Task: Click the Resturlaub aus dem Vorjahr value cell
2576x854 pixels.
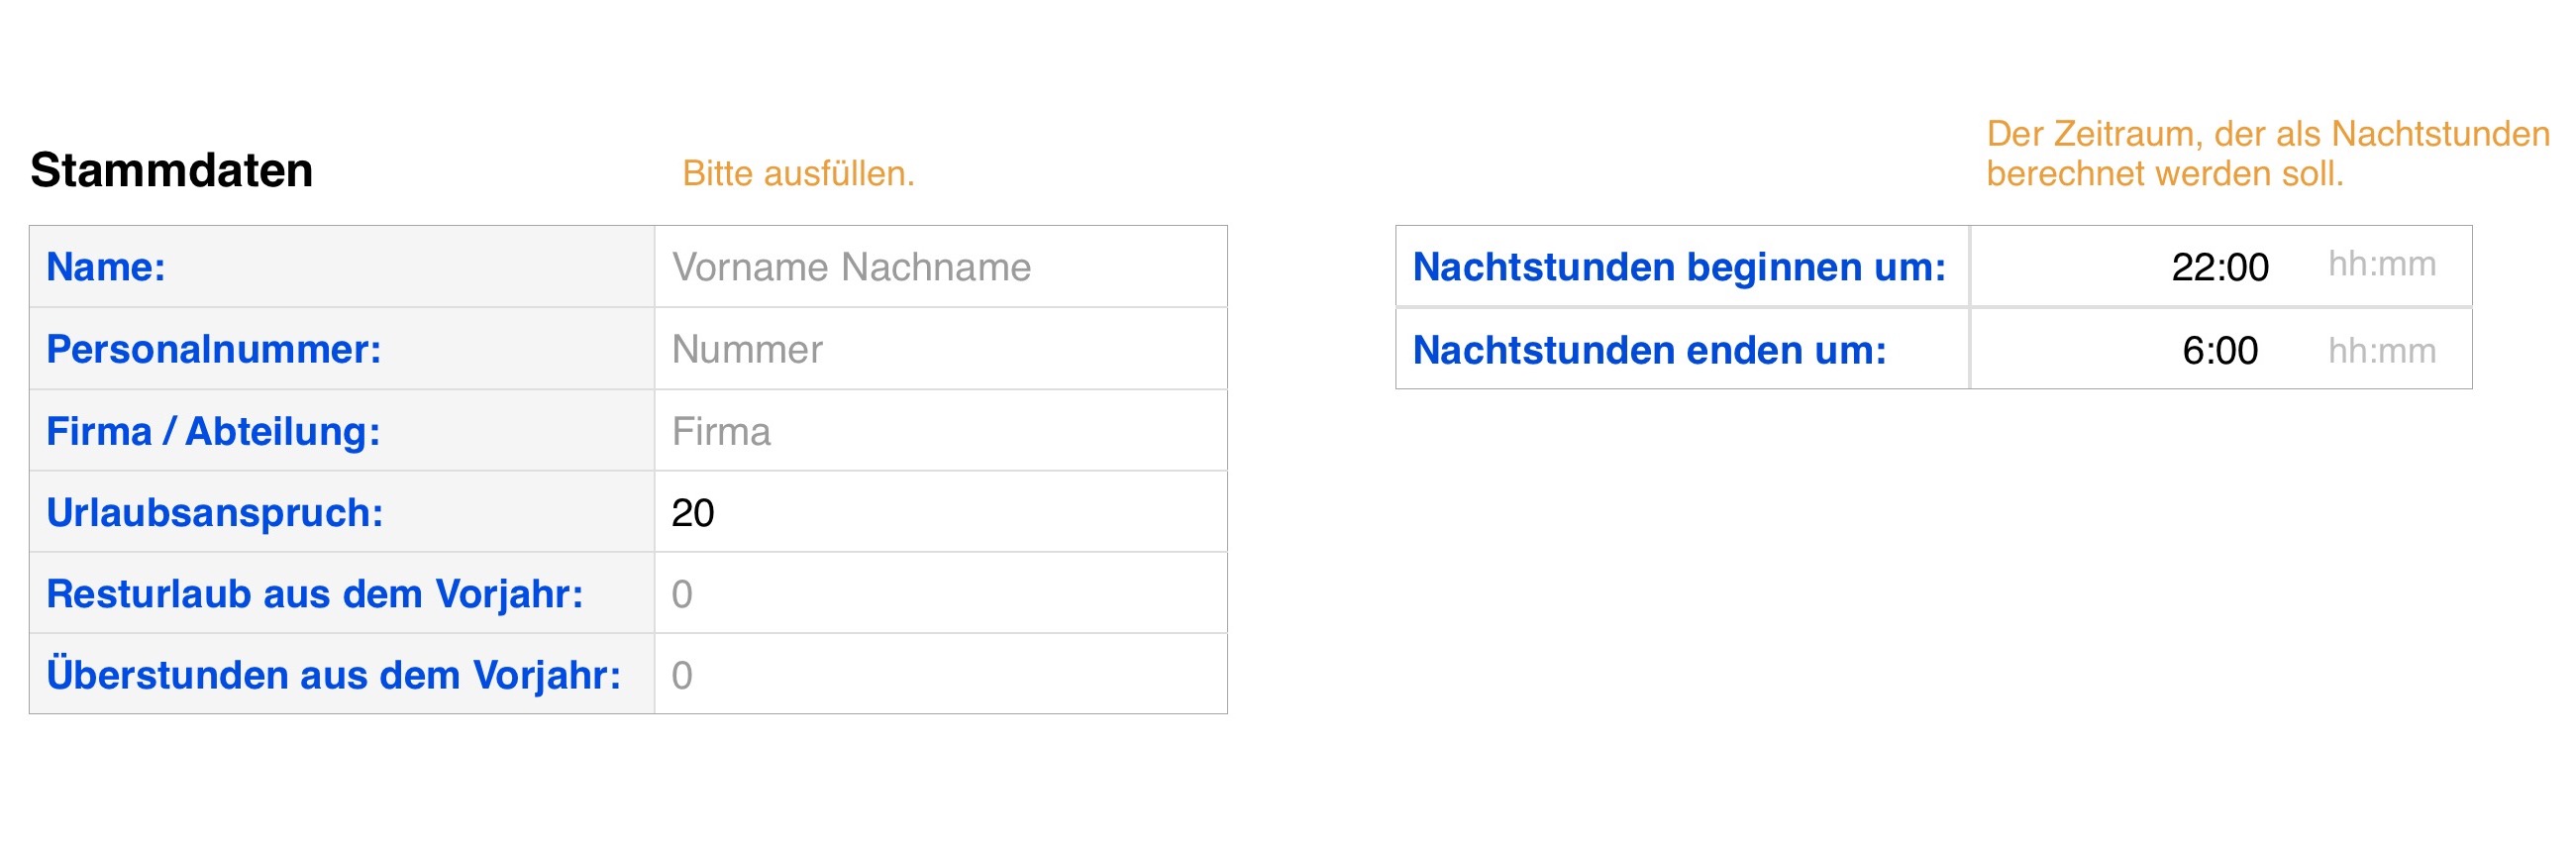Action: pyautogui.click(x=940, y=594)
